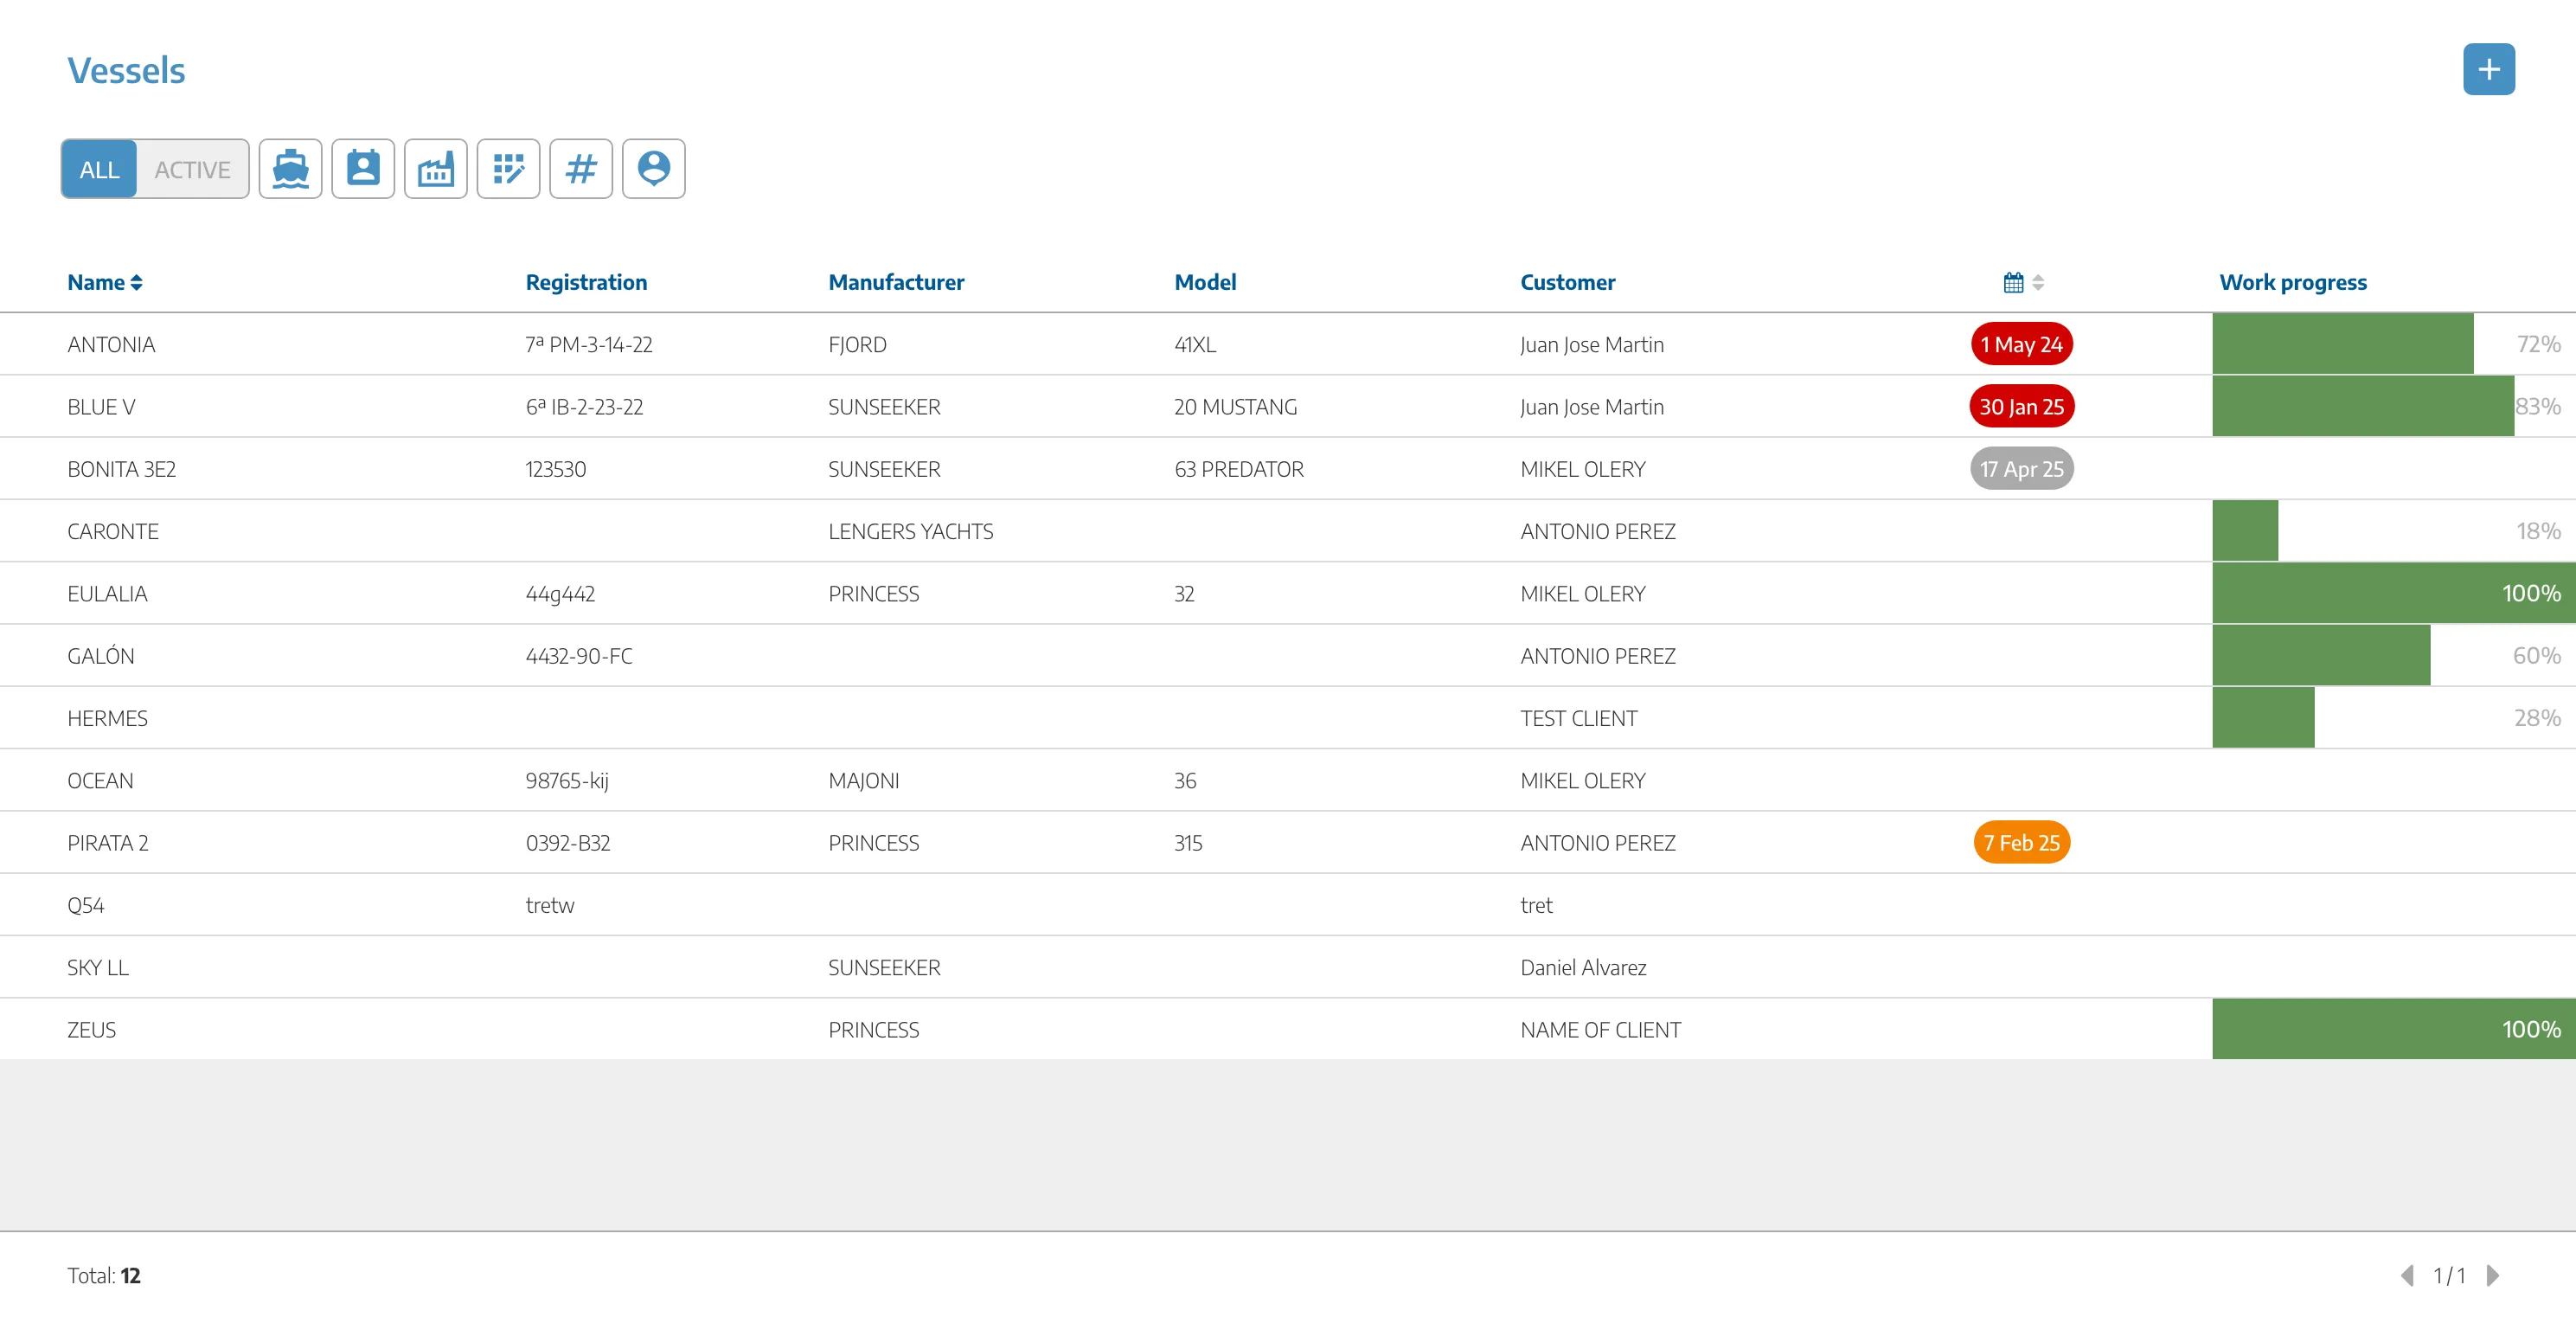The width and height of the screenshot is (2576, 1317).
Task: Go to next page arrow
Action: click(2493, 1276)
